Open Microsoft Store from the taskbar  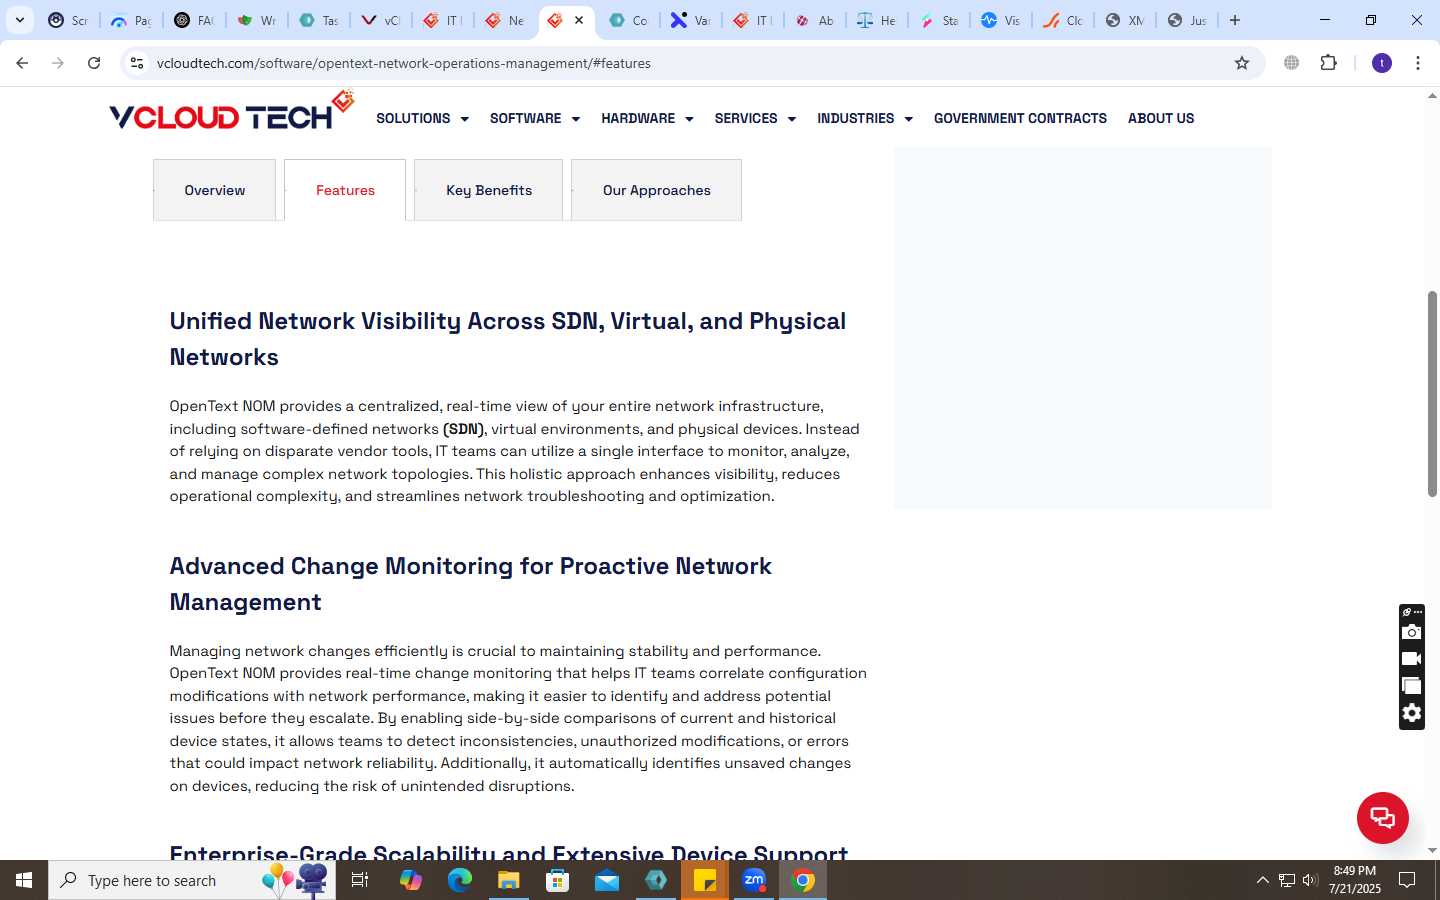[557, 880]
